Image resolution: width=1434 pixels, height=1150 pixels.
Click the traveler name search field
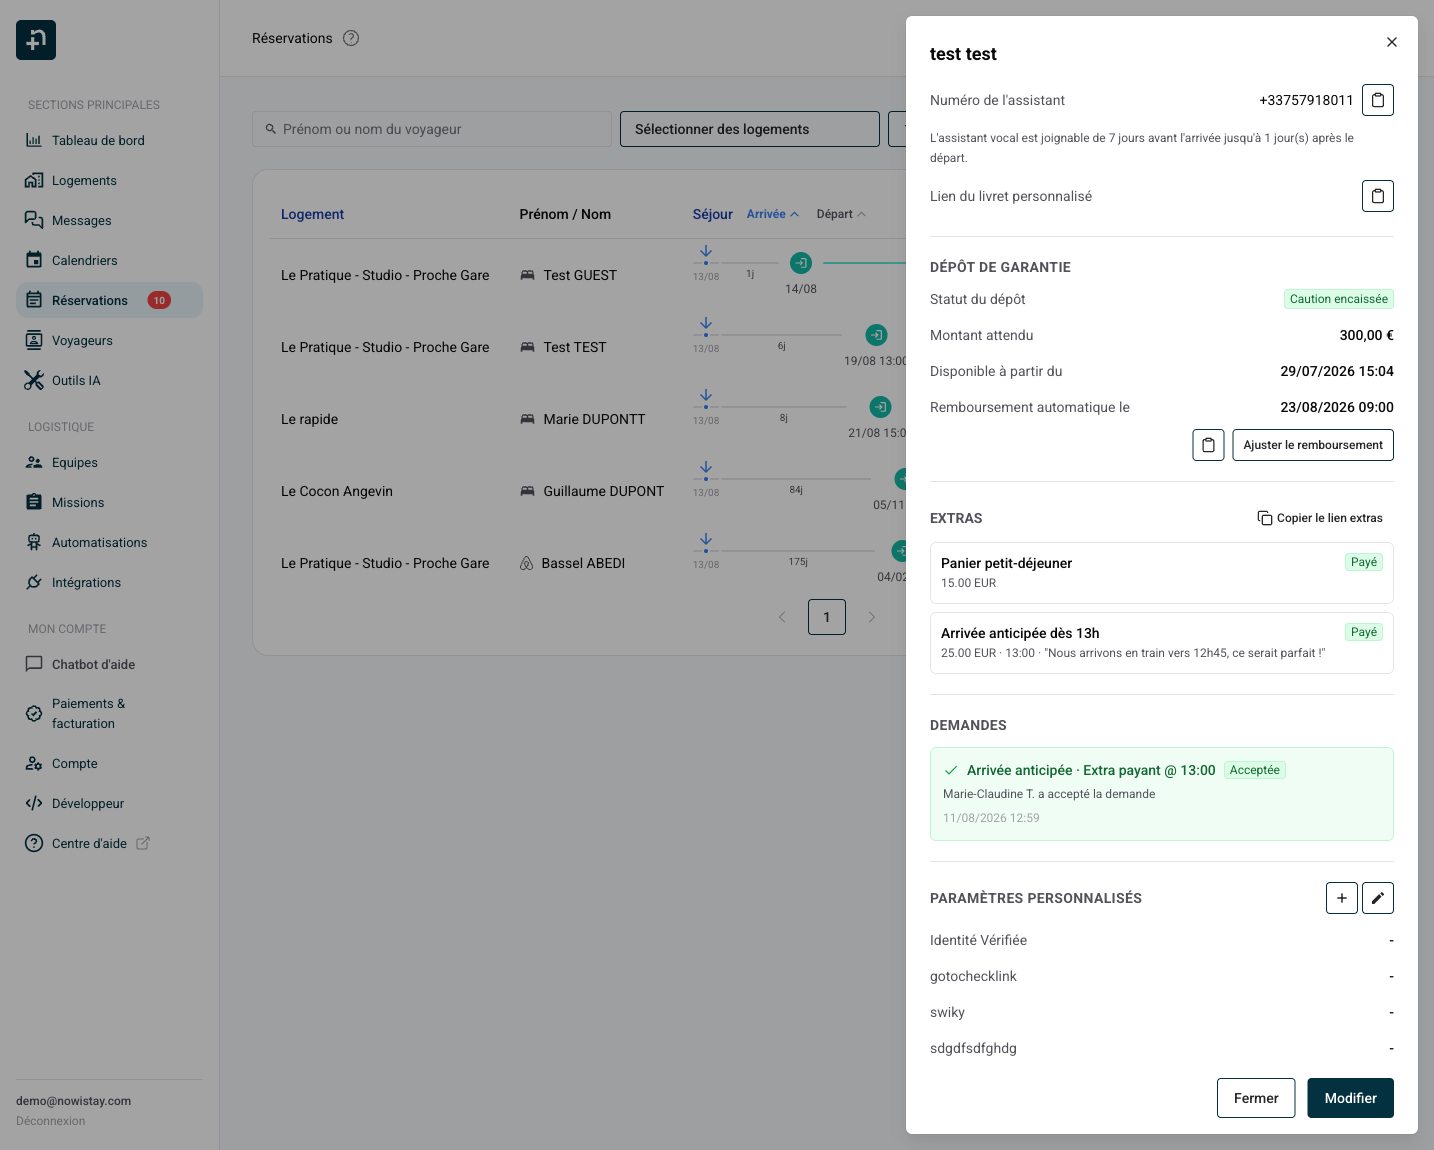point(432,129)
